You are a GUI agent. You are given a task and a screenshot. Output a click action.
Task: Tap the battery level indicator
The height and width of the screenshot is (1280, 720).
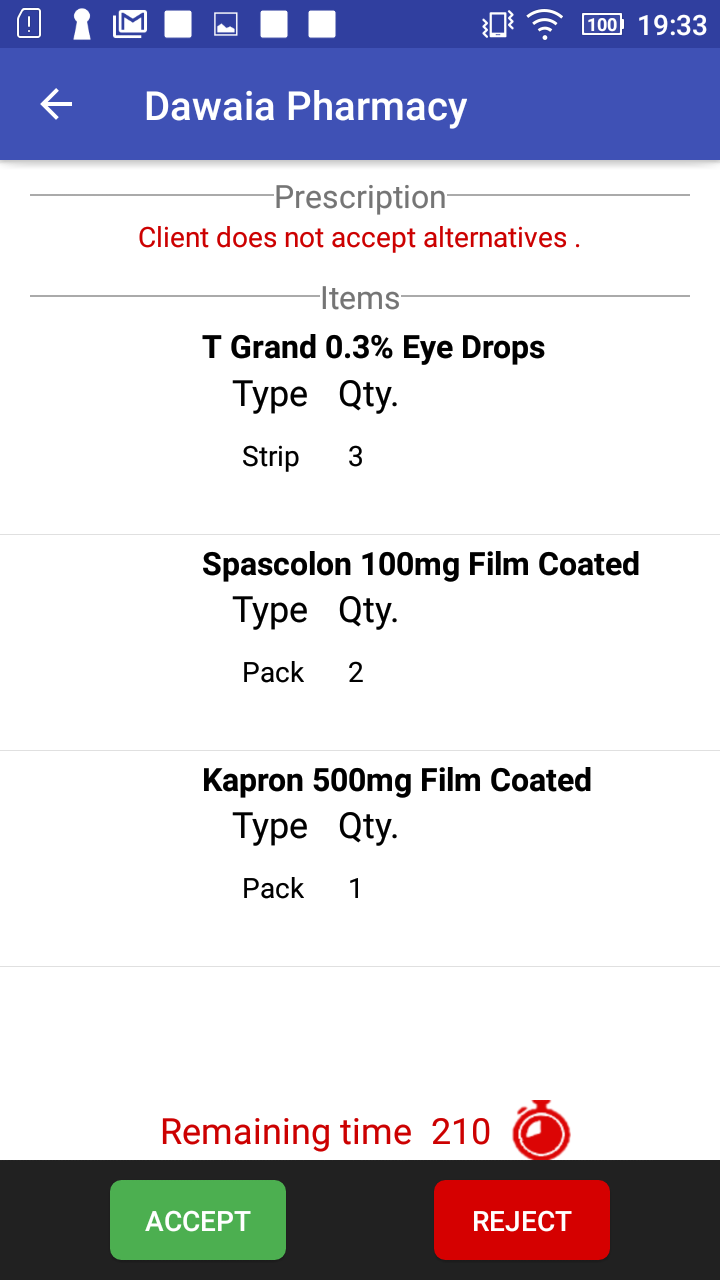(x=602, y=24)
